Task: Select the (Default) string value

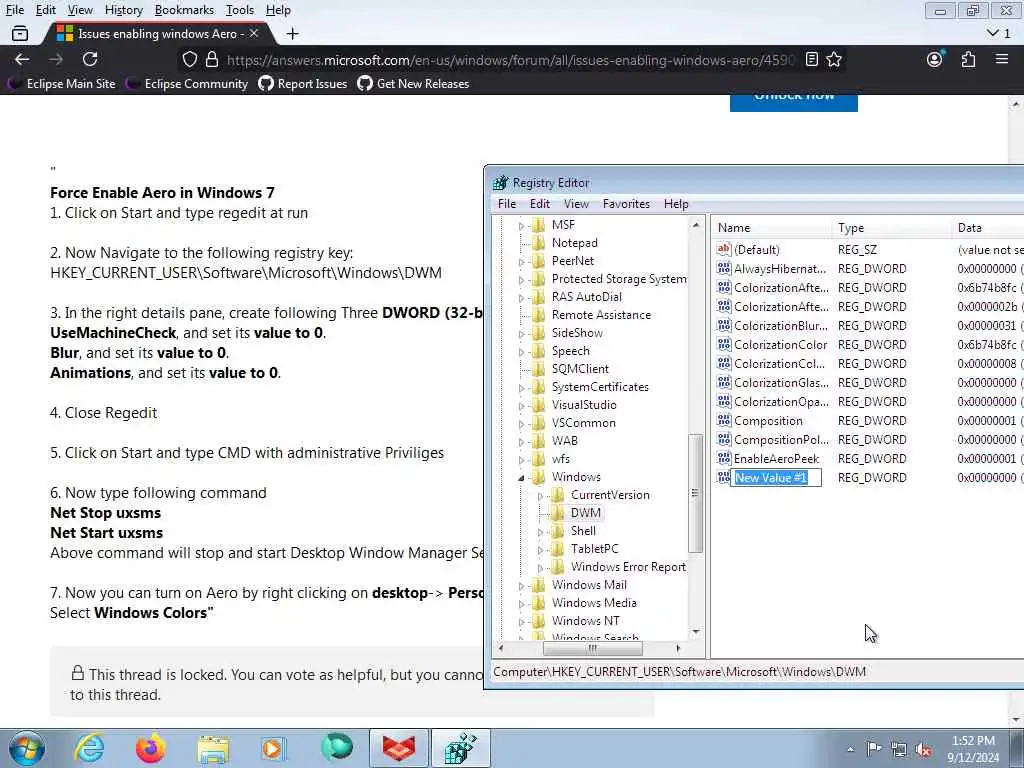Action: (x=756, y=249)
